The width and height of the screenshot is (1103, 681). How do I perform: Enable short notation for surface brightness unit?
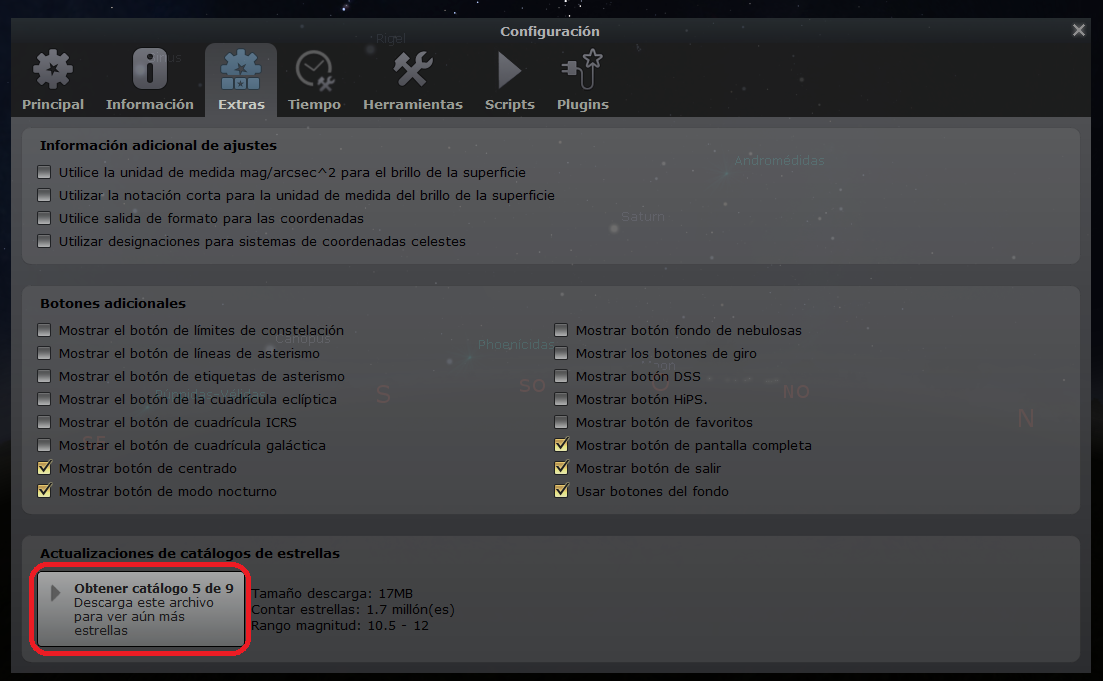coord(44,196)
